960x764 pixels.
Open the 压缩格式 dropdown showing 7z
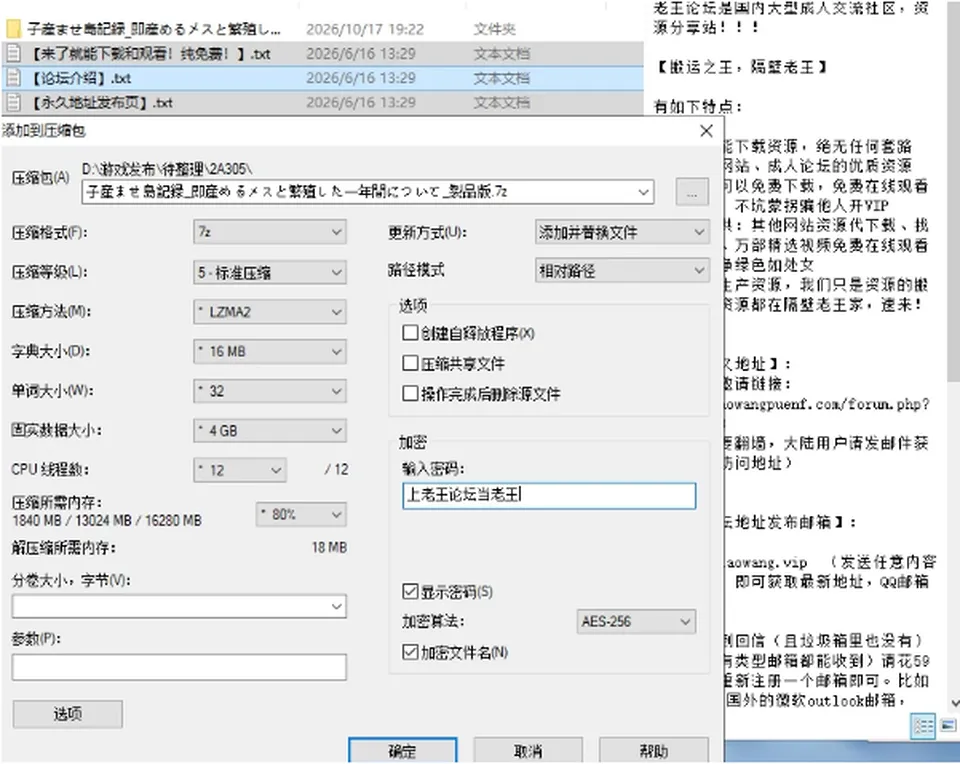[270, 232]
